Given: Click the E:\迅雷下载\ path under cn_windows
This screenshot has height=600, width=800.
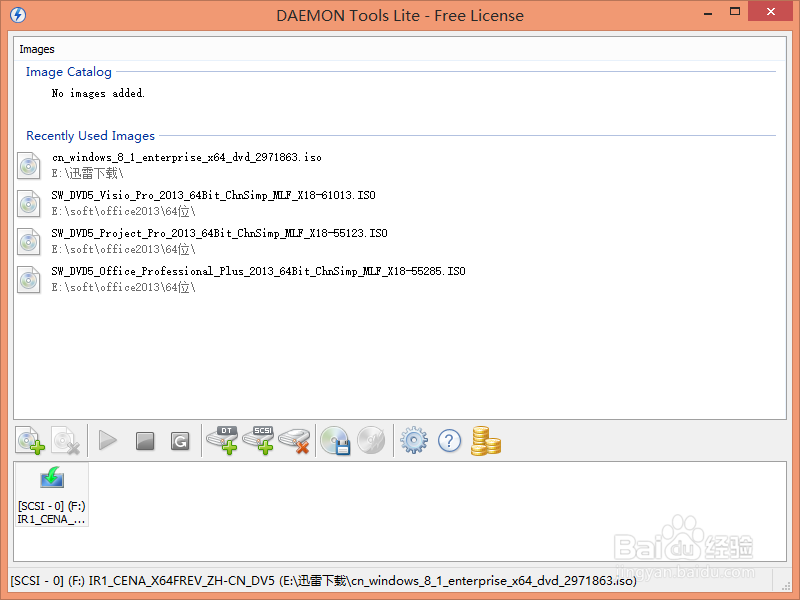Looking at the screenshot, I should click(87, 173).
